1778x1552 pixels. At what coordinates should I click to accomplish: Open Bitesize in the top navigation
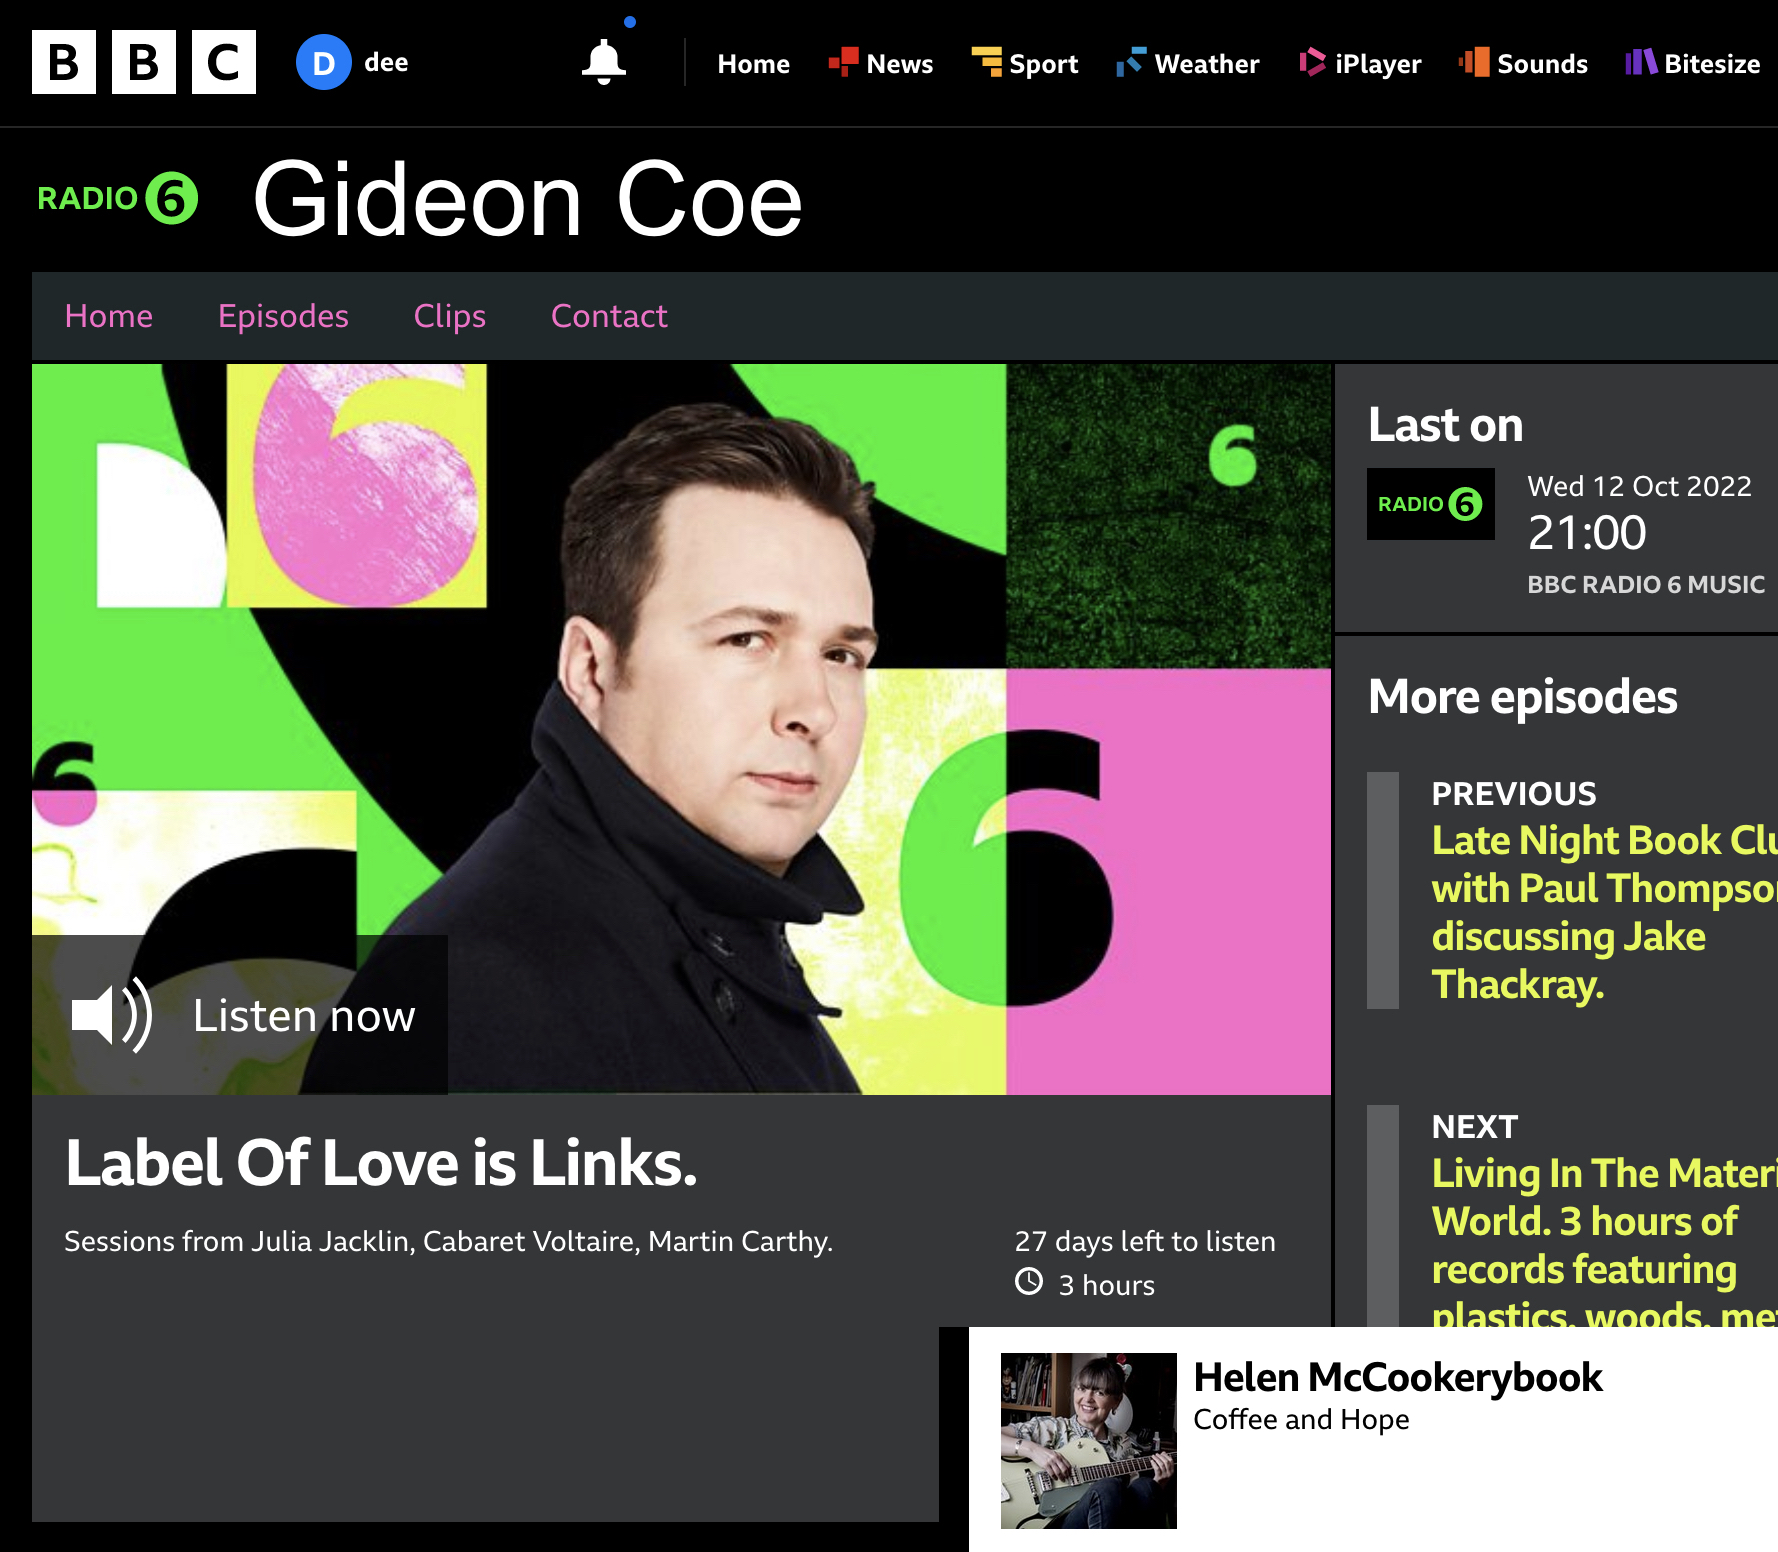point(1692,63)
